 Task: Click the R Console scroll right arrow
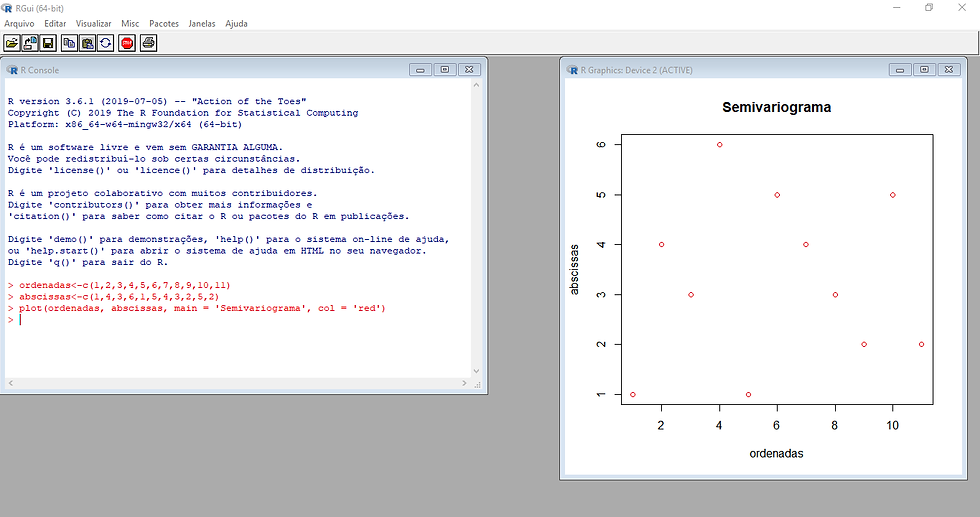coord(464,383)
